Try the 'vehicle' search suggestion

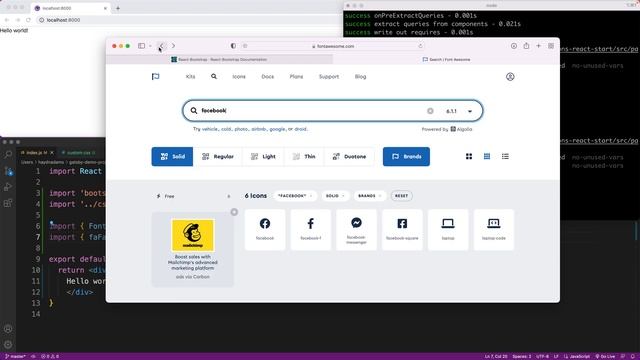click(x=210, y=129)
